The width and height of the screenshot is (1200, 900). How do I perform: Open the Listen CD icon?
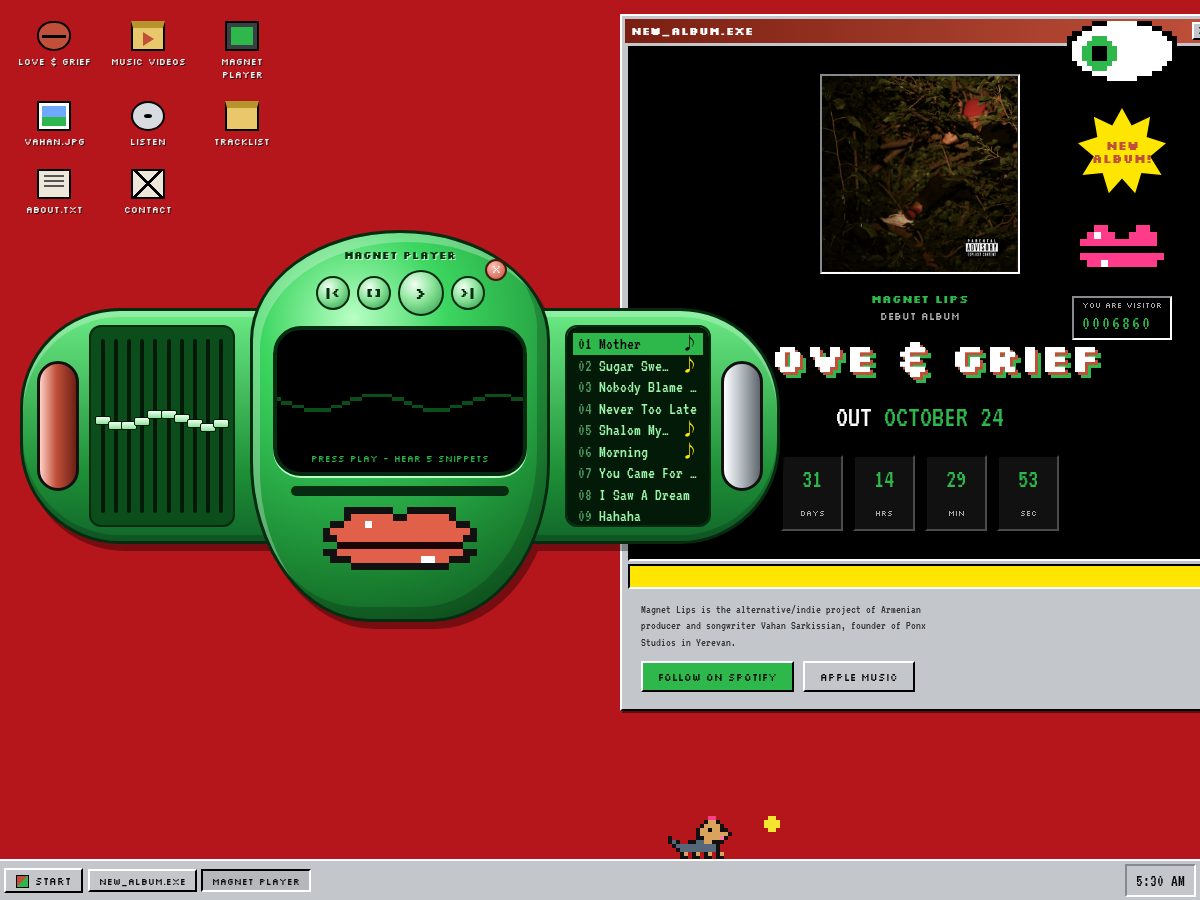[x=148, y=124]
